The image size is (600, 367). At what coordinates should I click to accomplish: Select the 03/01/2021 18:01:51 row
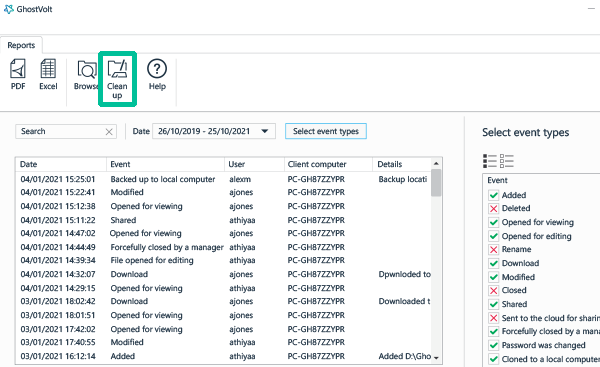point(223,315)
